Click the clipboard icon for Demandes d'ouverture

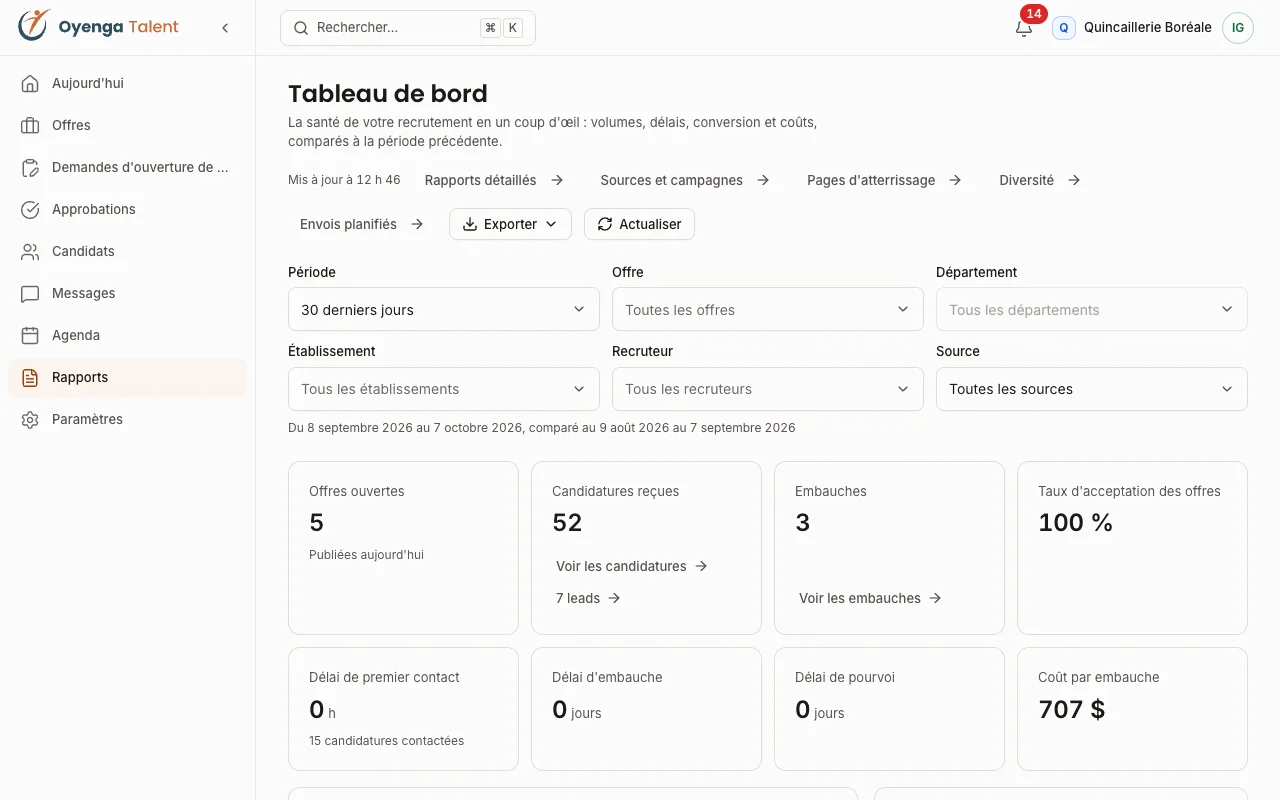30,168
